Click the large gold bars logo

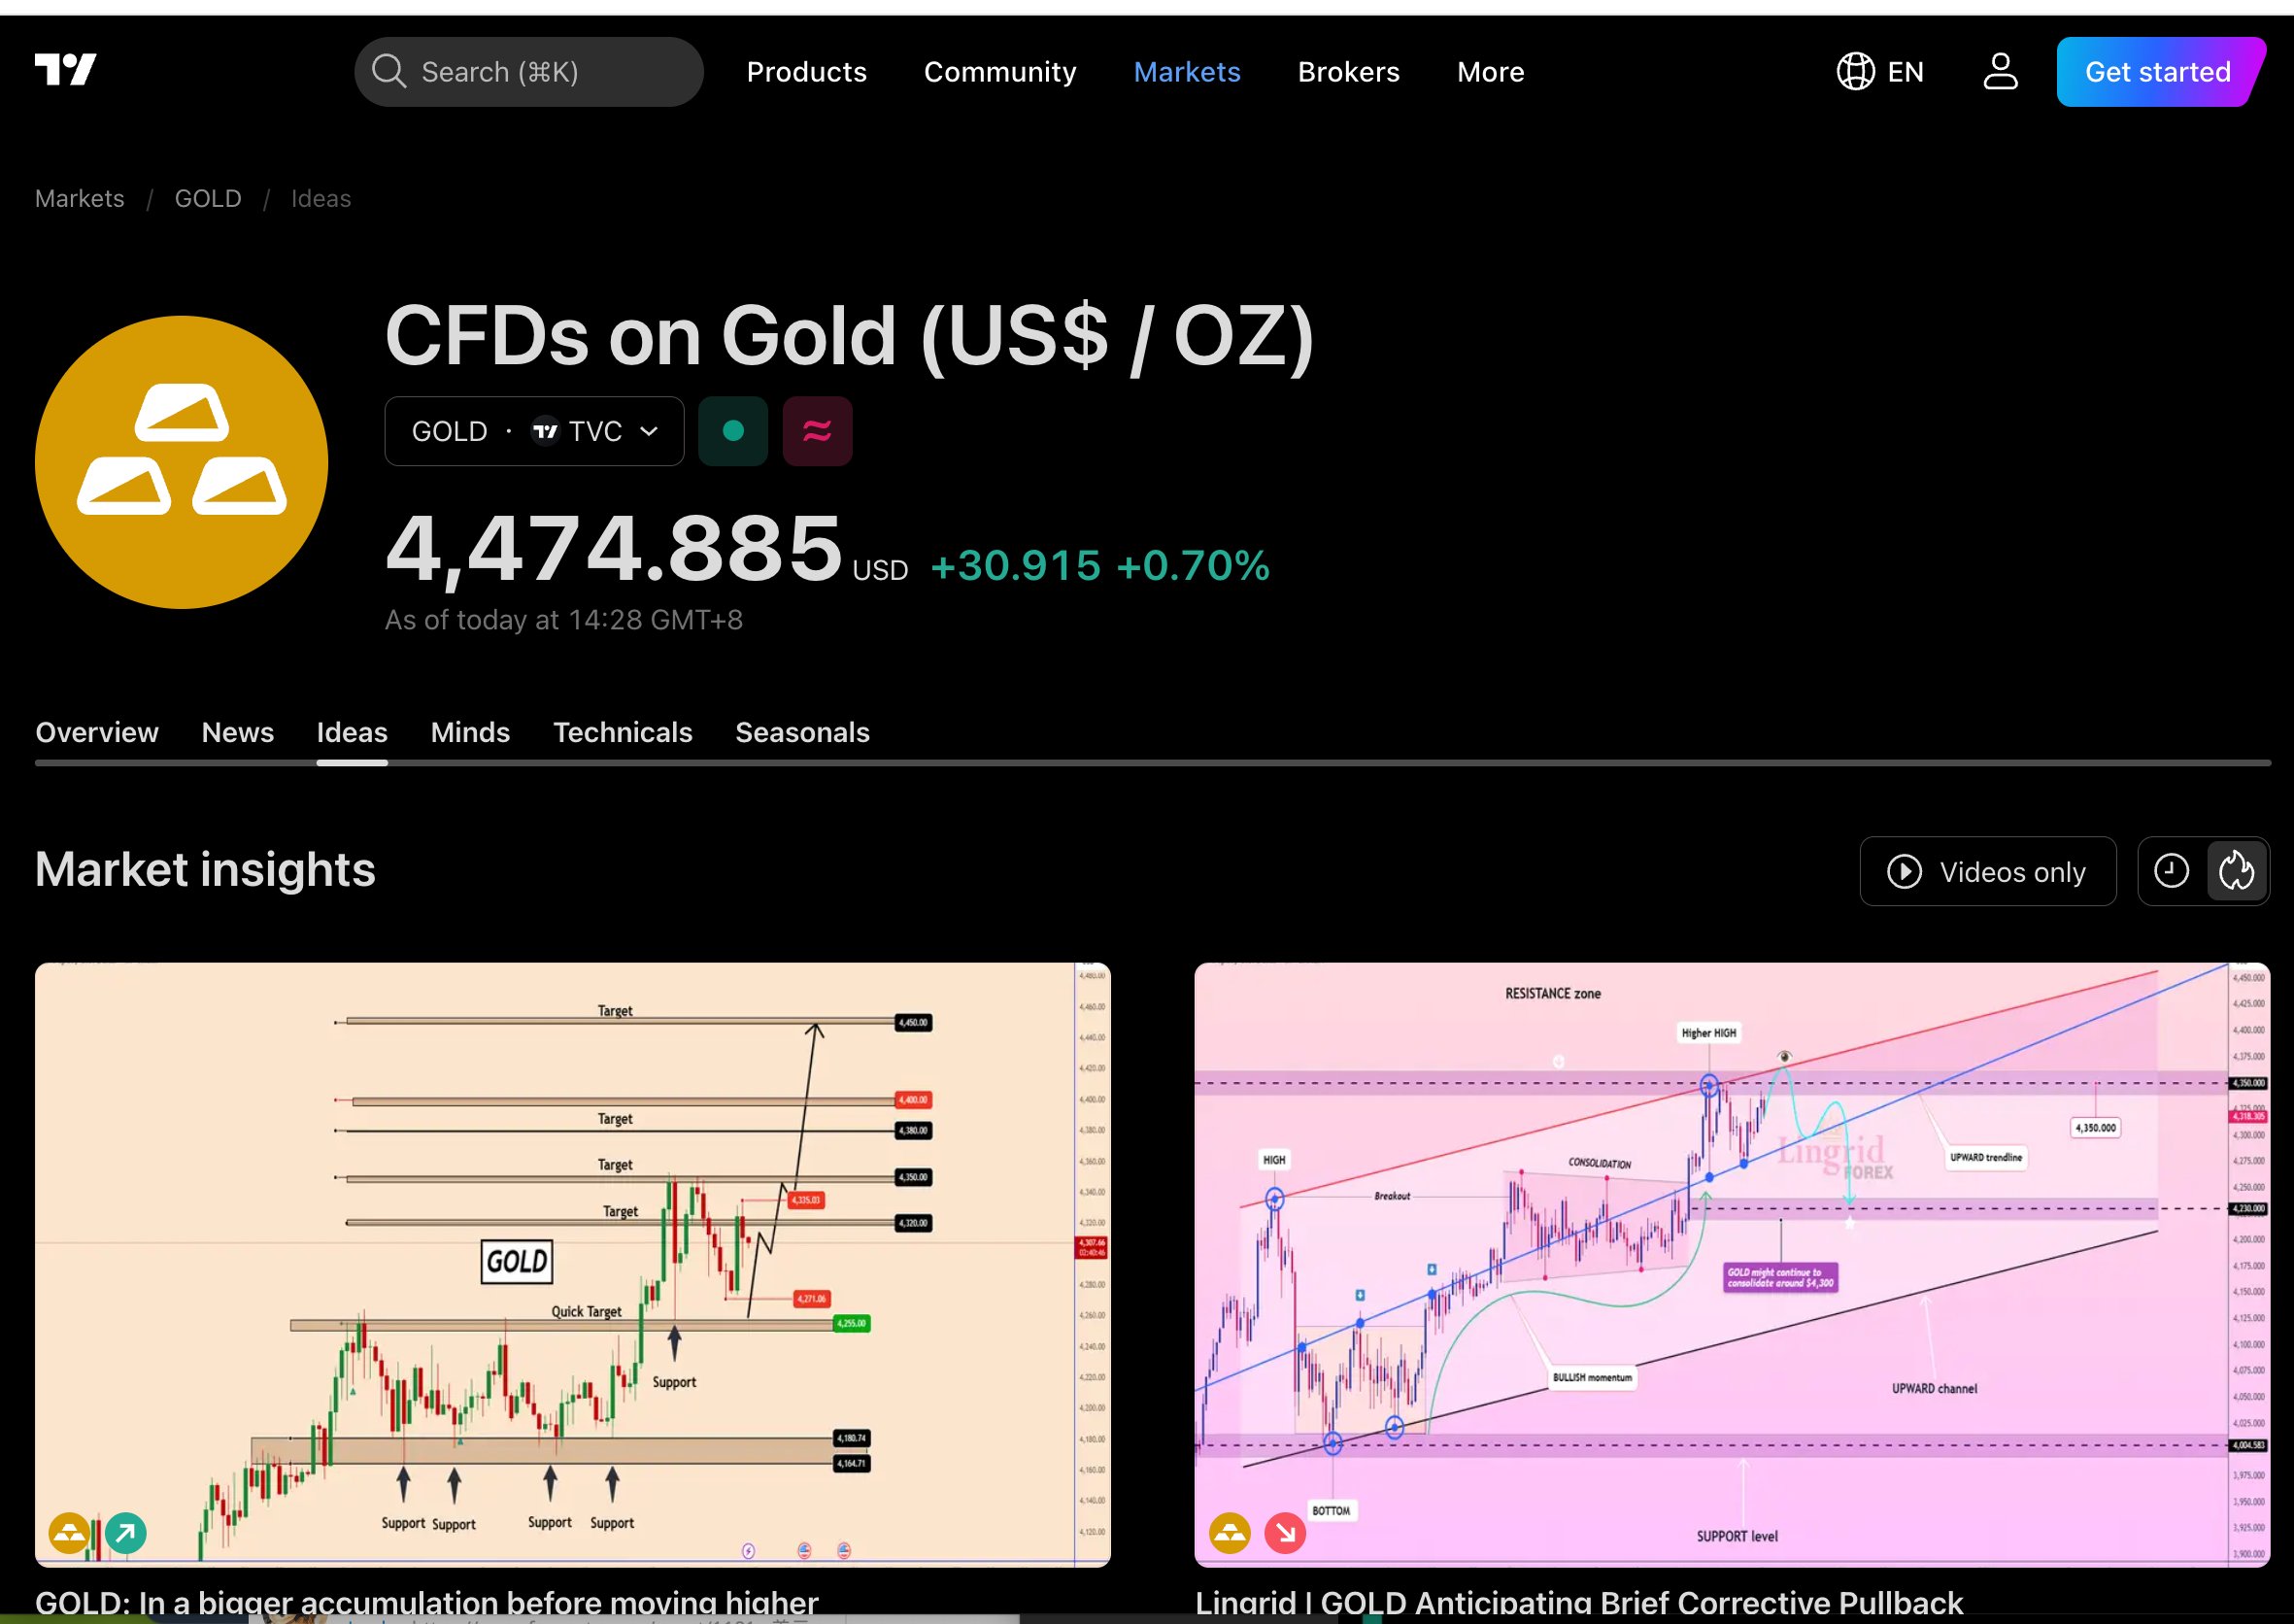pyautogui.click(x=181, y=462)
